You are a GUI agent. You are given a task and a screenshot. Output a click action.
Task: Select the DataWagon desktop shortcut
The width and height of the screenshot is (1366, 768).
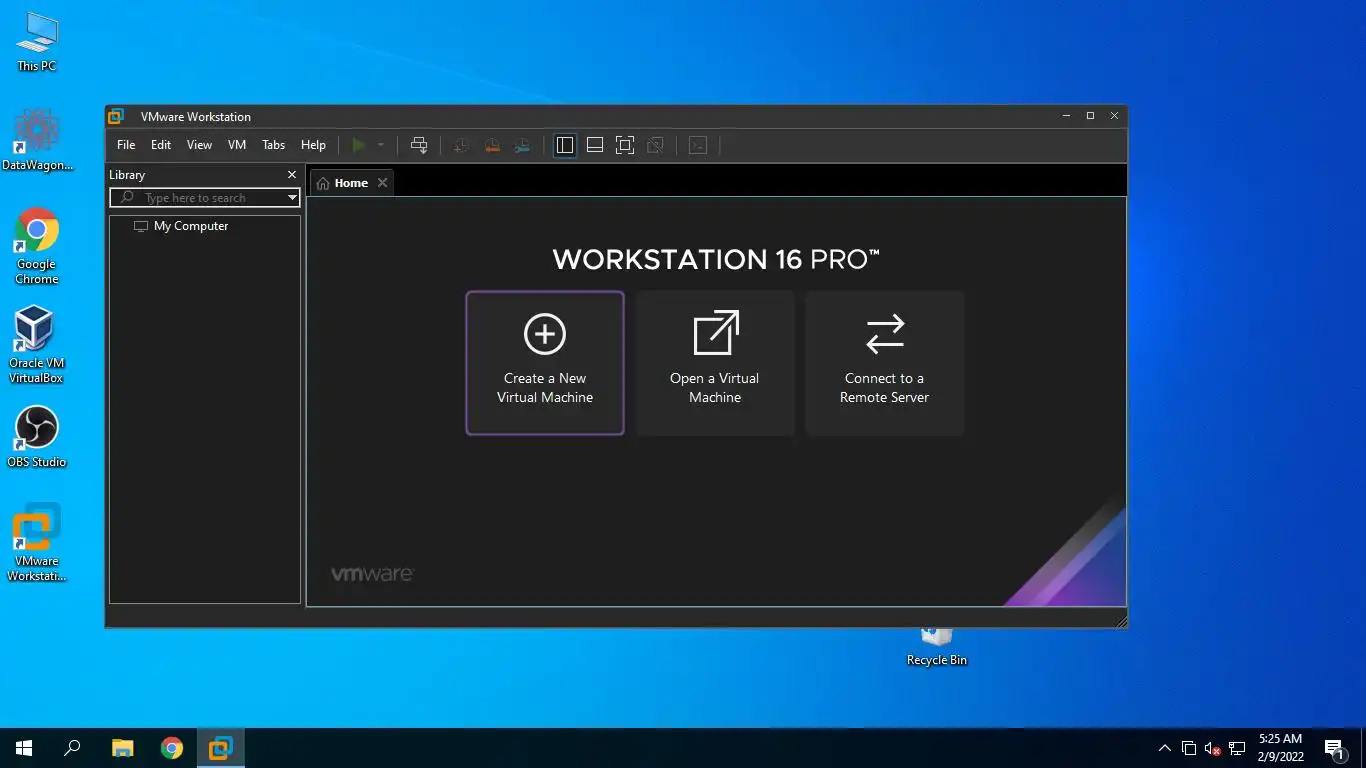coord(37,140)
